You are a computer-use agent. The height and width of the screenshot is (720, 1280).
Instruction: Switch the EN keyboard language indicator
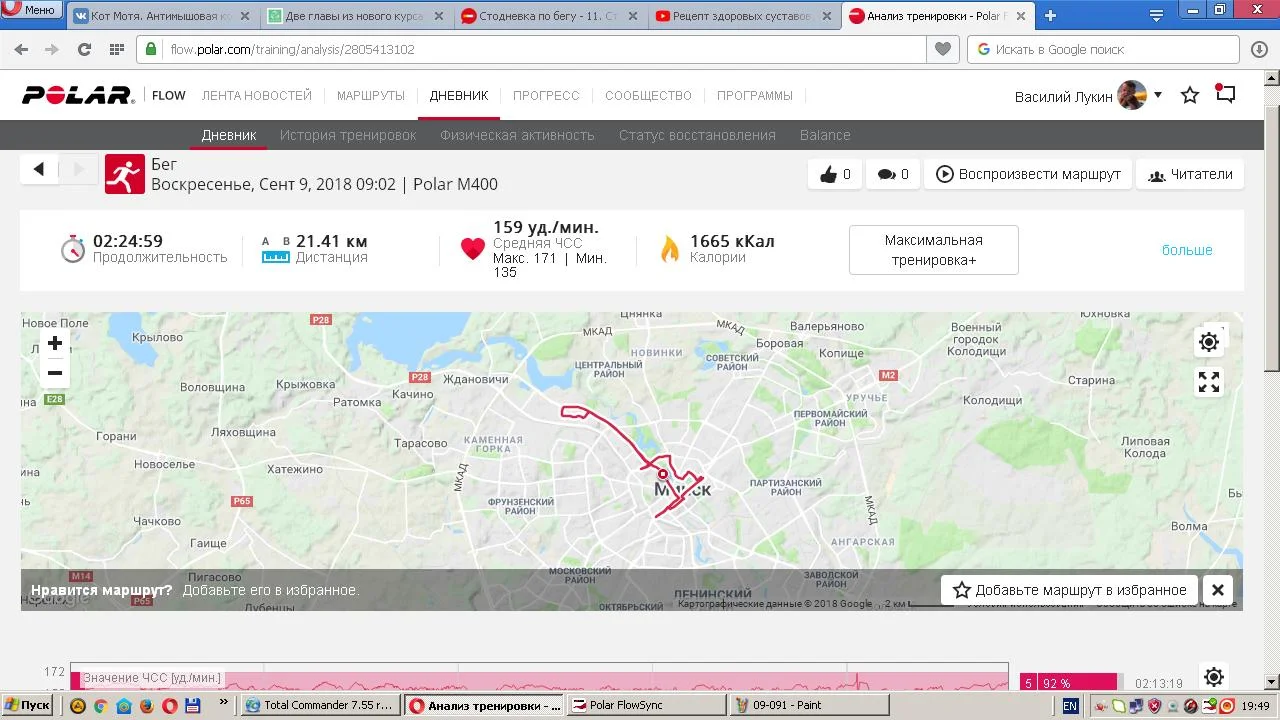(1070, 705)
